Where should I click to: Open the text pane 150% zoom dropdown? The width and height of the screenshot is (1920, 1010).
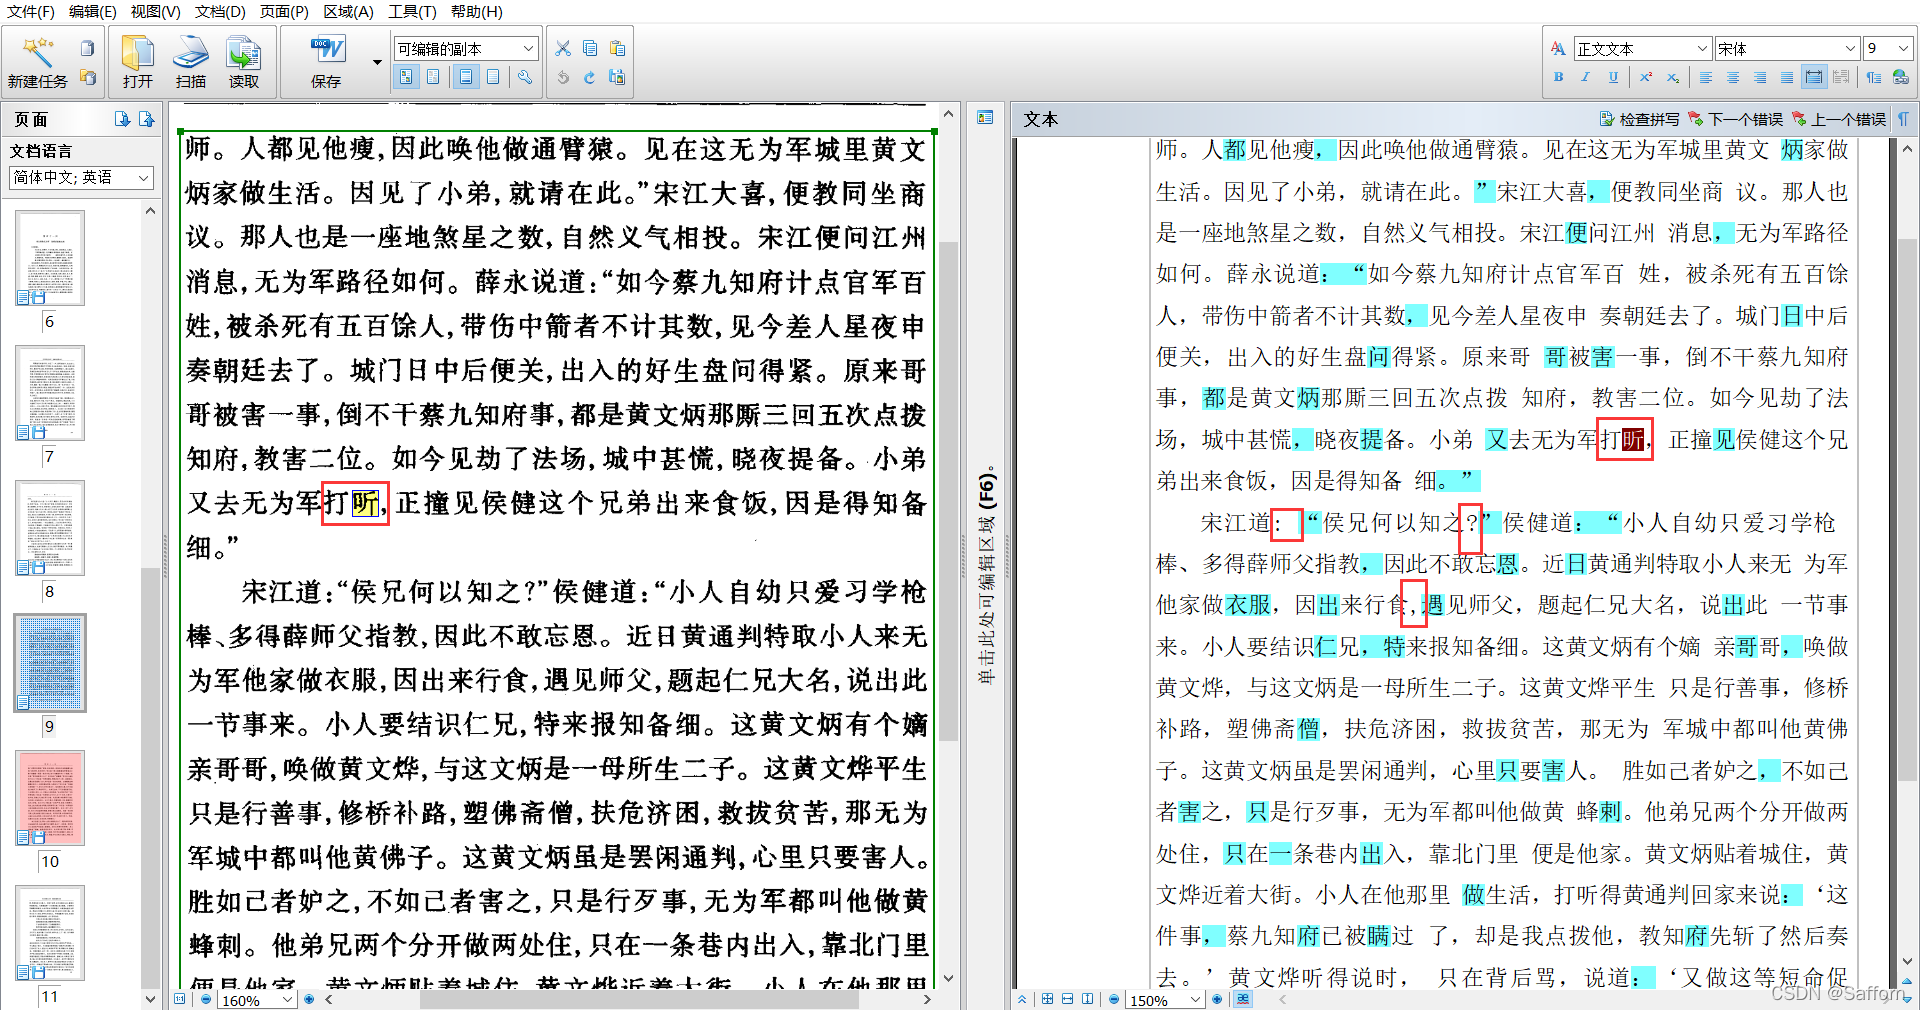[x=1165, y=999]
